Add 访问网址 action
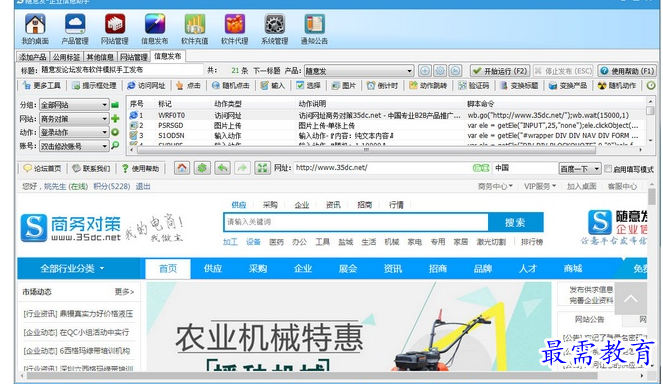The width and height of the screenshot is (663, 384). pos(146,85)
